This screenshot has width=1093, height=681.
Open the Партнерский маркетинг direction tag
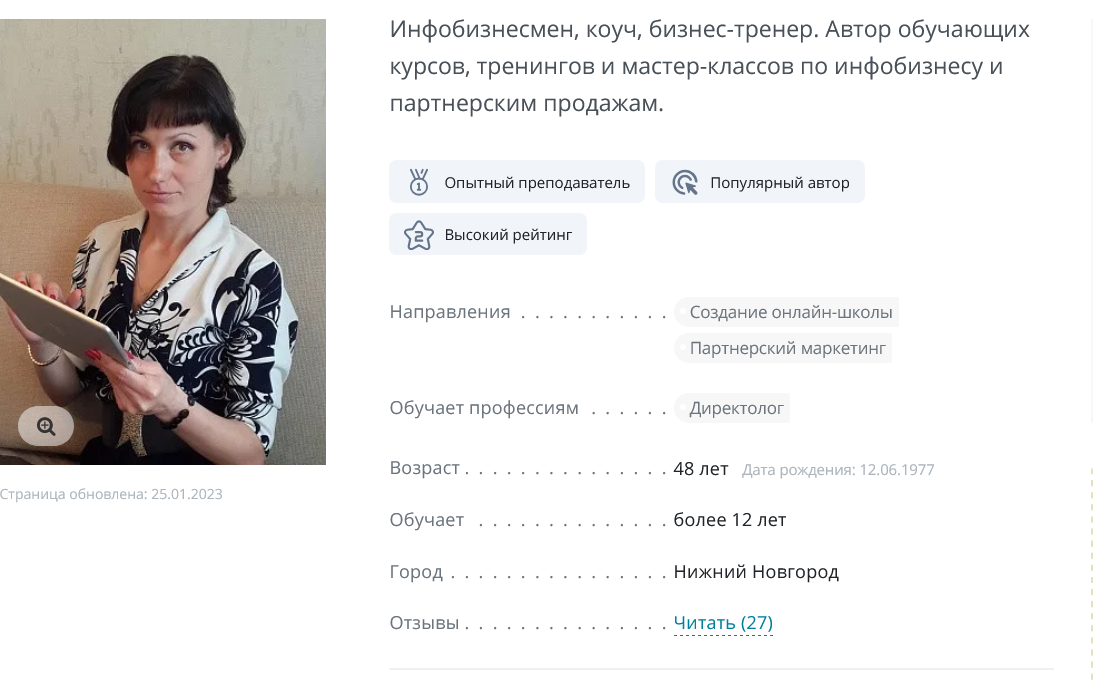tap(783, 348)
